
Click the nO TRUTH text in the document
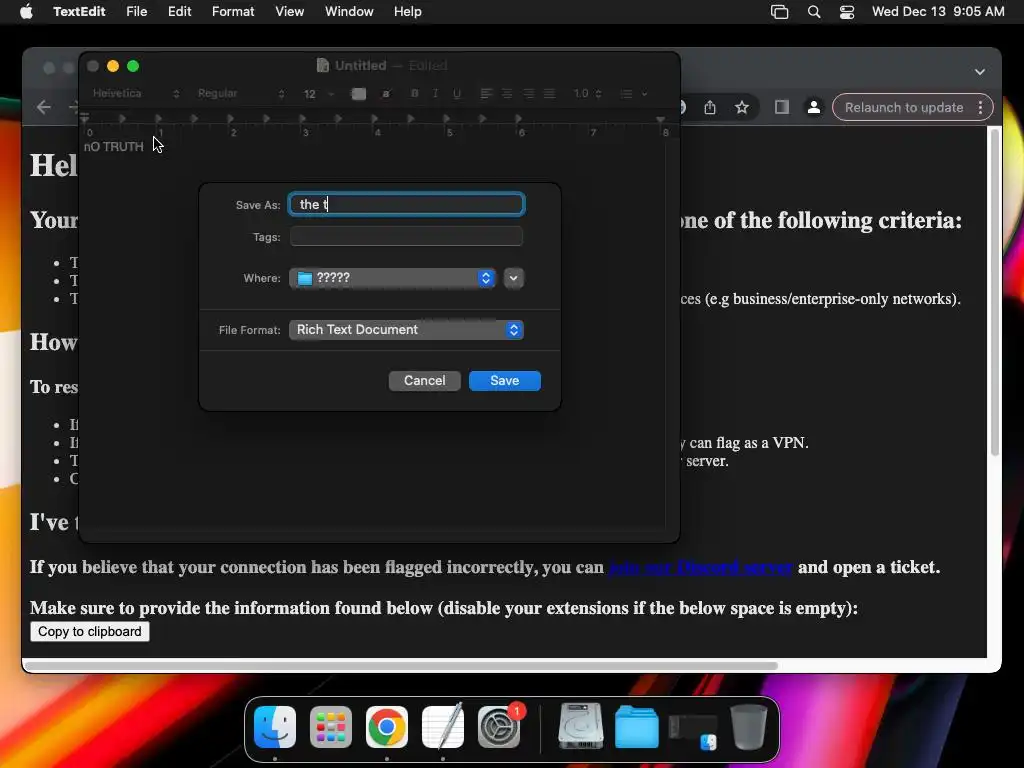pyautogui.click(x=114, y=146)
